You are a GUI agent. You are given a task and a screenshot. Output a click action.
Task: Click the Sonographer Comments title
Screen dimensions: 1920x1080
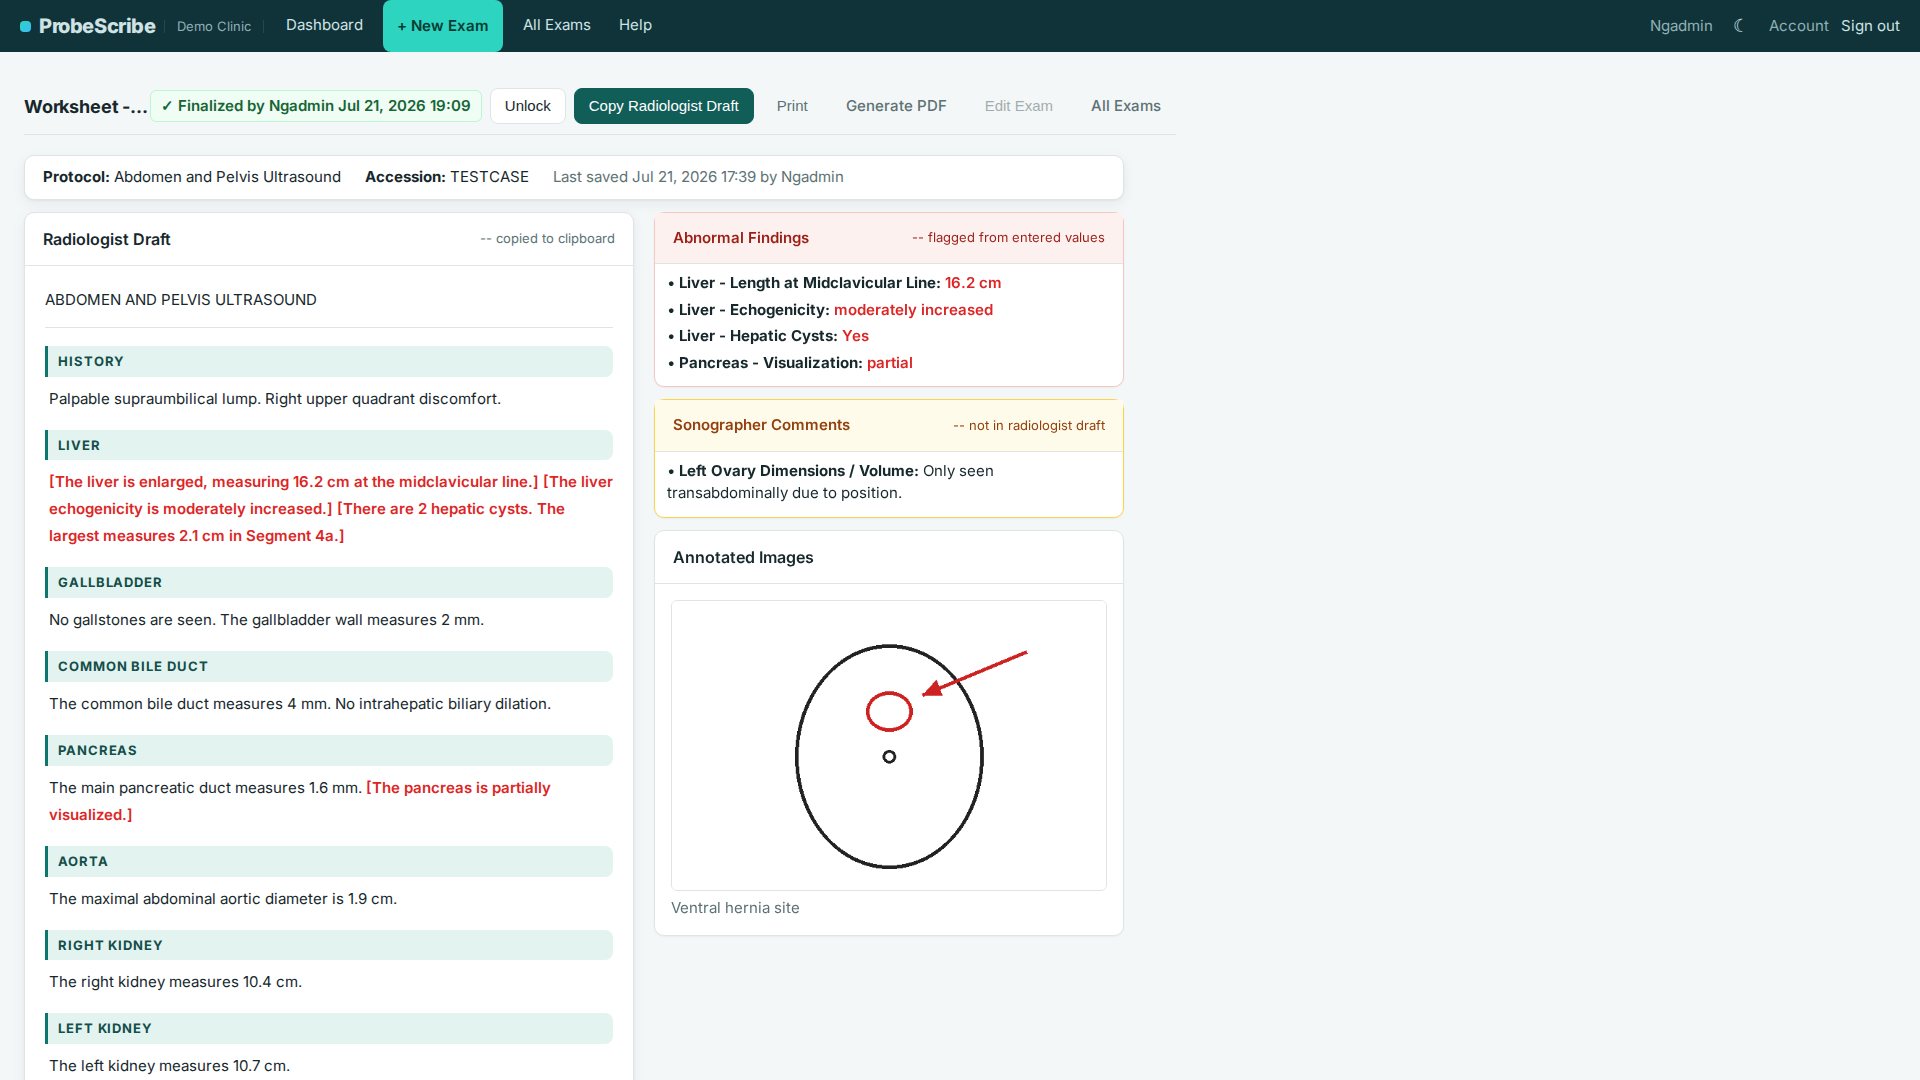(761, 425)
